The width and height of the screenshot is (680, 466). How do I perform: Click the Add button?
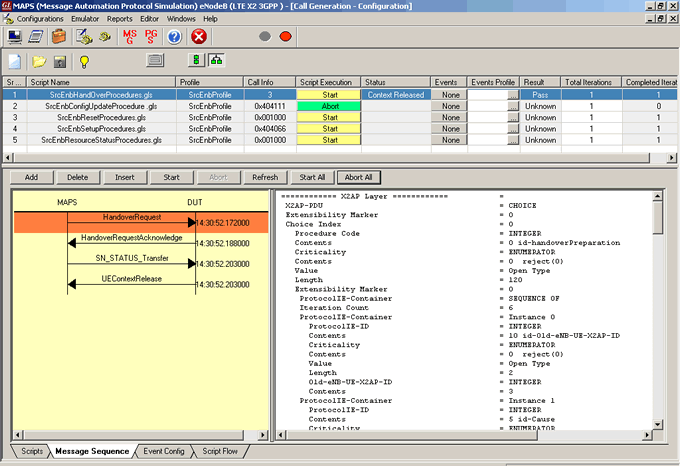tap(31, 177)
